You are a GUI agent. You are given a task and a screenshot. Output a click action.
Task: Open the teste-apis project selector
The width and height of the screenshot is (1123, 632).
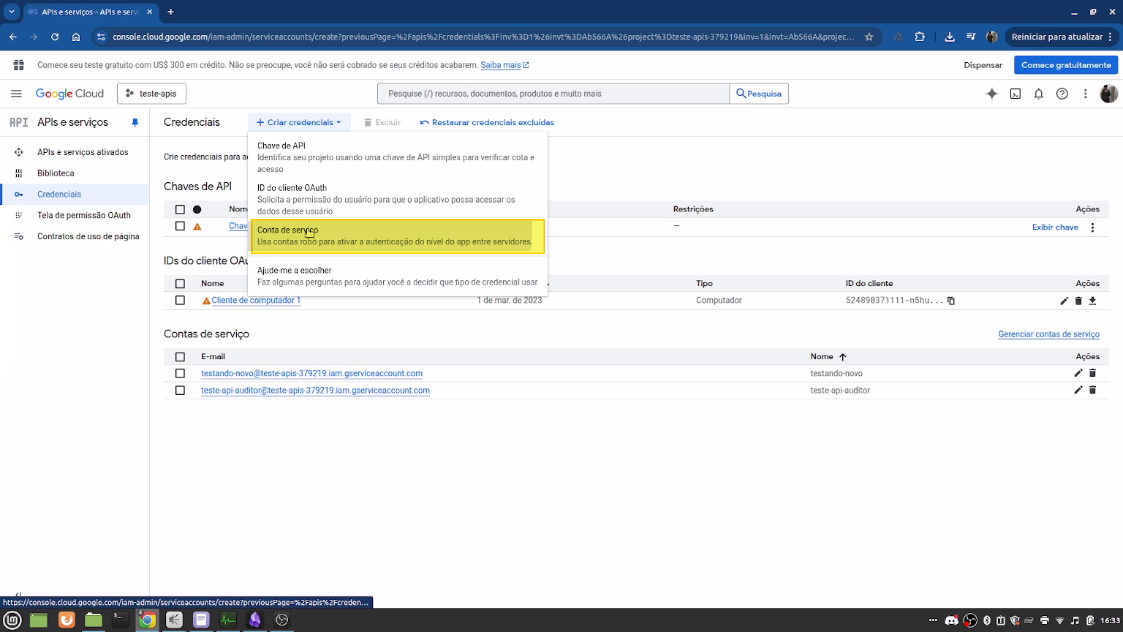152,94
